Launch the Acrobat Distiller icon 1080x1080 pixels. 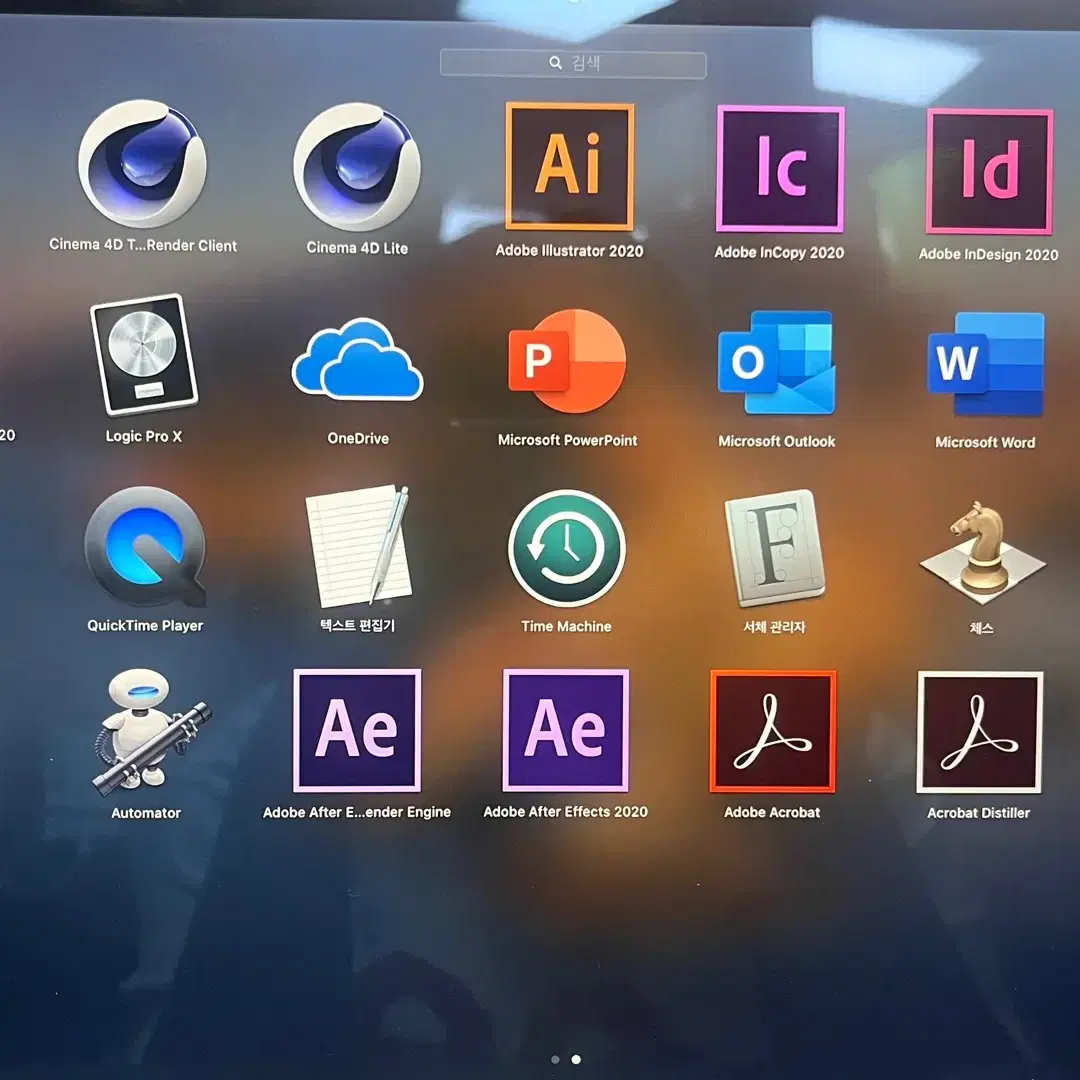[x=979, y=732]
